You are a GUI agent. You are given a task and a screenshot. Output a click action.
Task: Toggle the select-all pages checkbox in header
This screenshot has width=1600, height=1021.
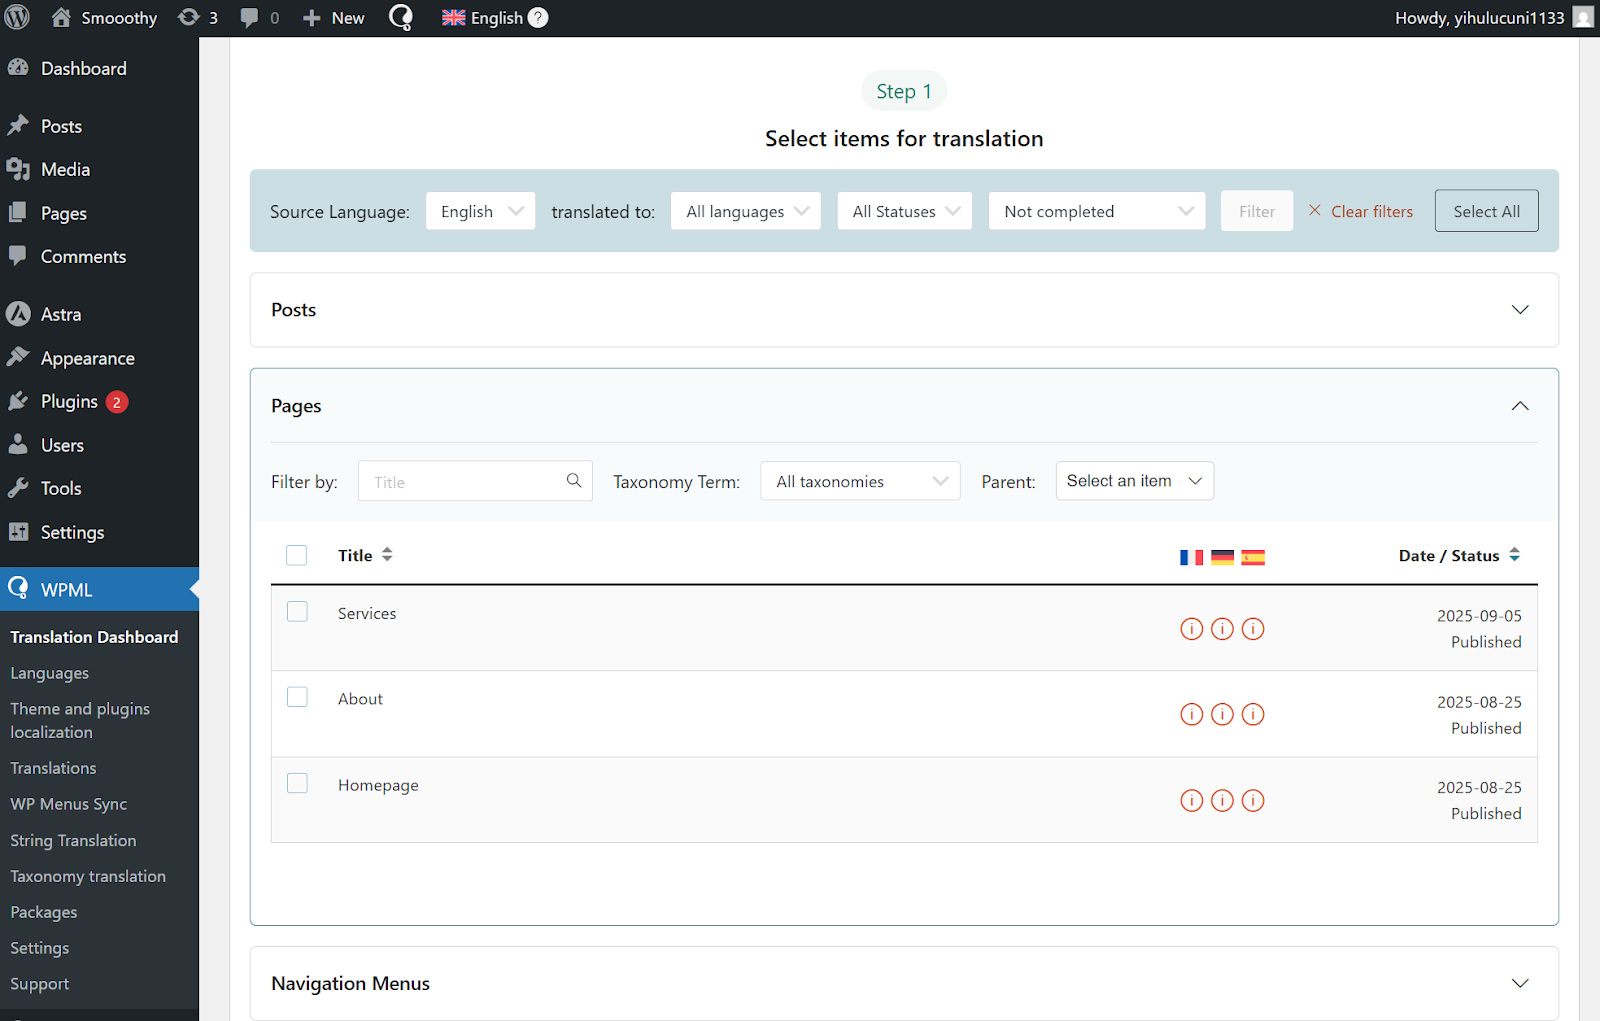[297, 555]
